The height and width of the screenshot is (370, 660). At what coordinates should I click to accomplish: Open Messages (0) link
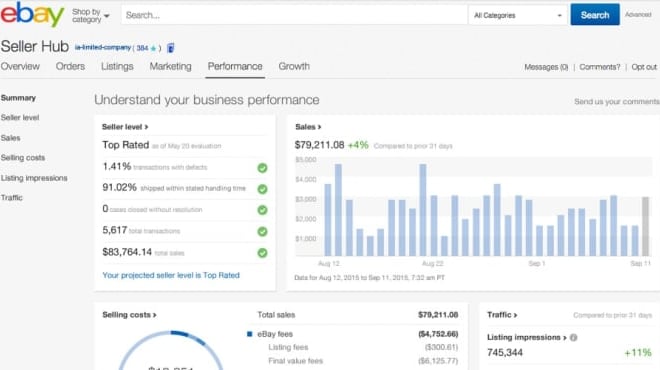(x=546, y=67)
